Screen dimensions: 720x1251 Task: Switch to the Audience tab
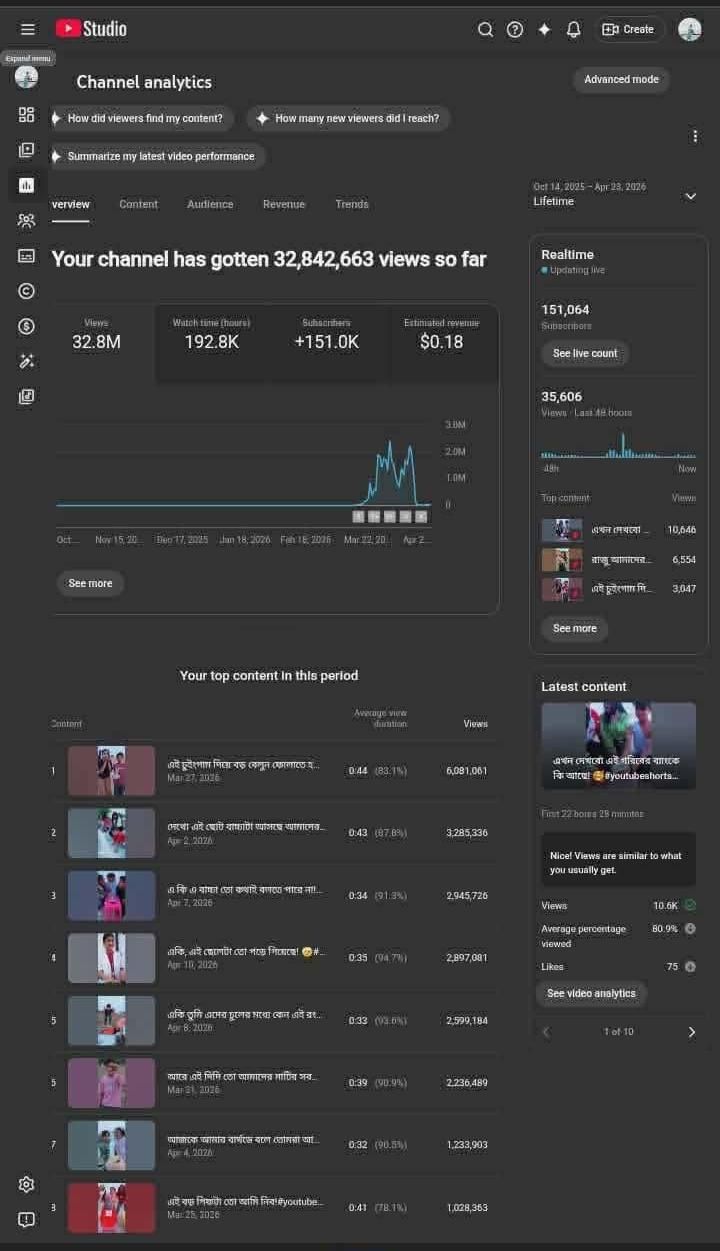point(210,204)
